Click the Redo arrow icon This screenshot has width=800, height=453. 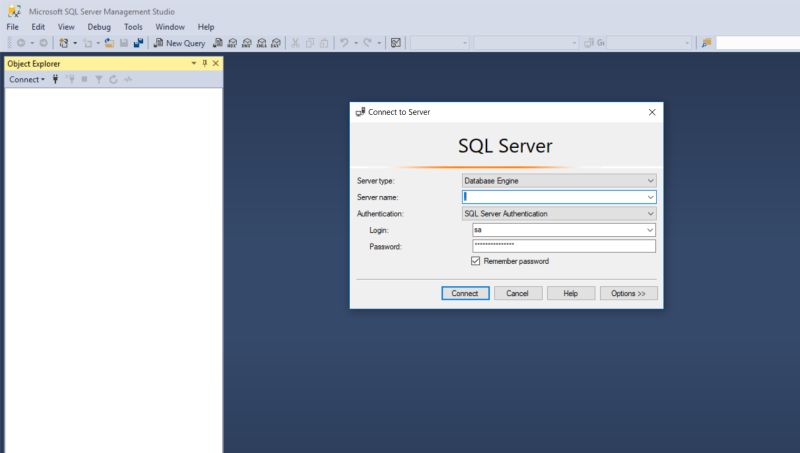[367, 43]
